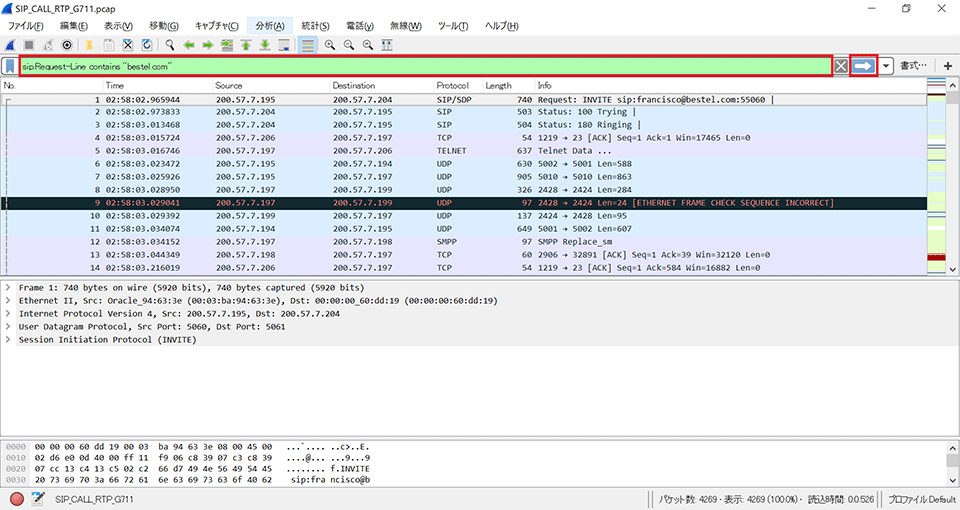Sort by the Length column header

509,85
